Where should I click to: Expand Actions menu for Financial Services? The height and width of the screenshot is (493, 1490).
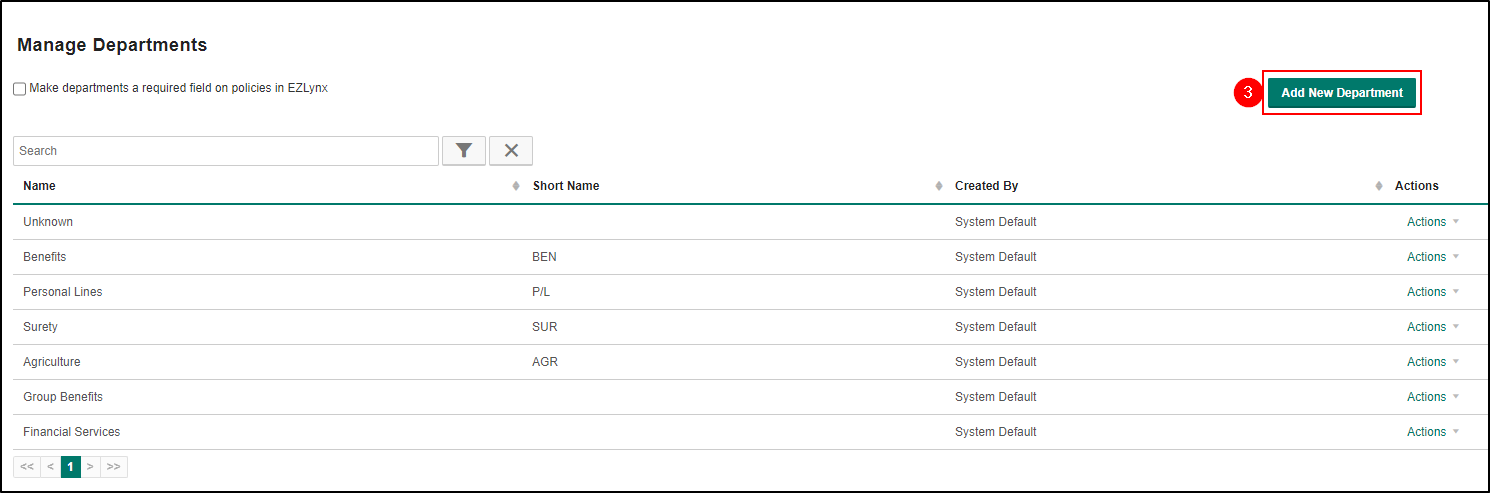pyautogui.click(x=1432, y=432)
